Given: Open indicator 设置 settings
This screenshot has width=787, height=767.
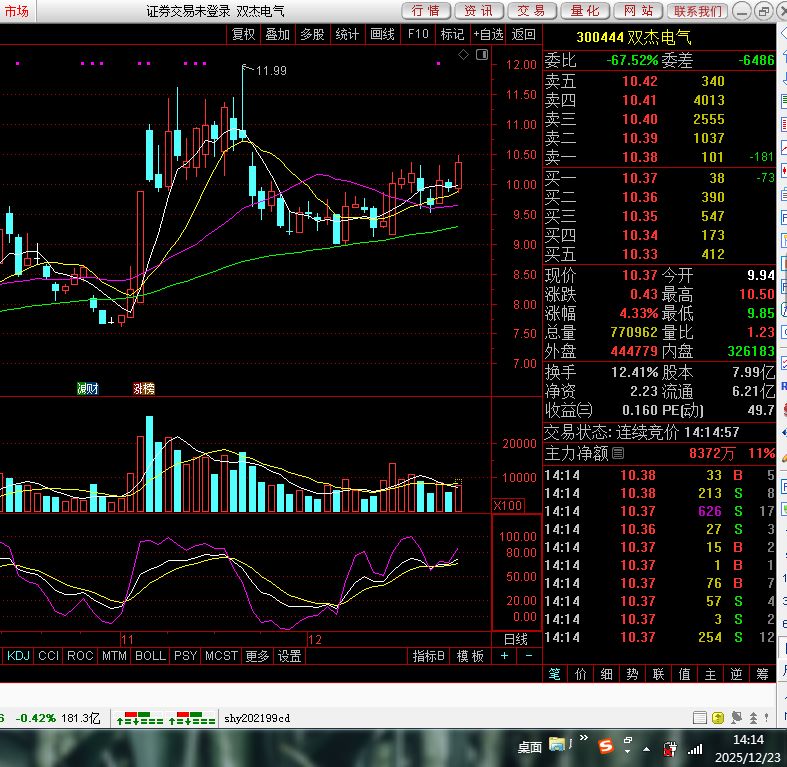Looking at the screenshot, I should [x=290, y=656].
